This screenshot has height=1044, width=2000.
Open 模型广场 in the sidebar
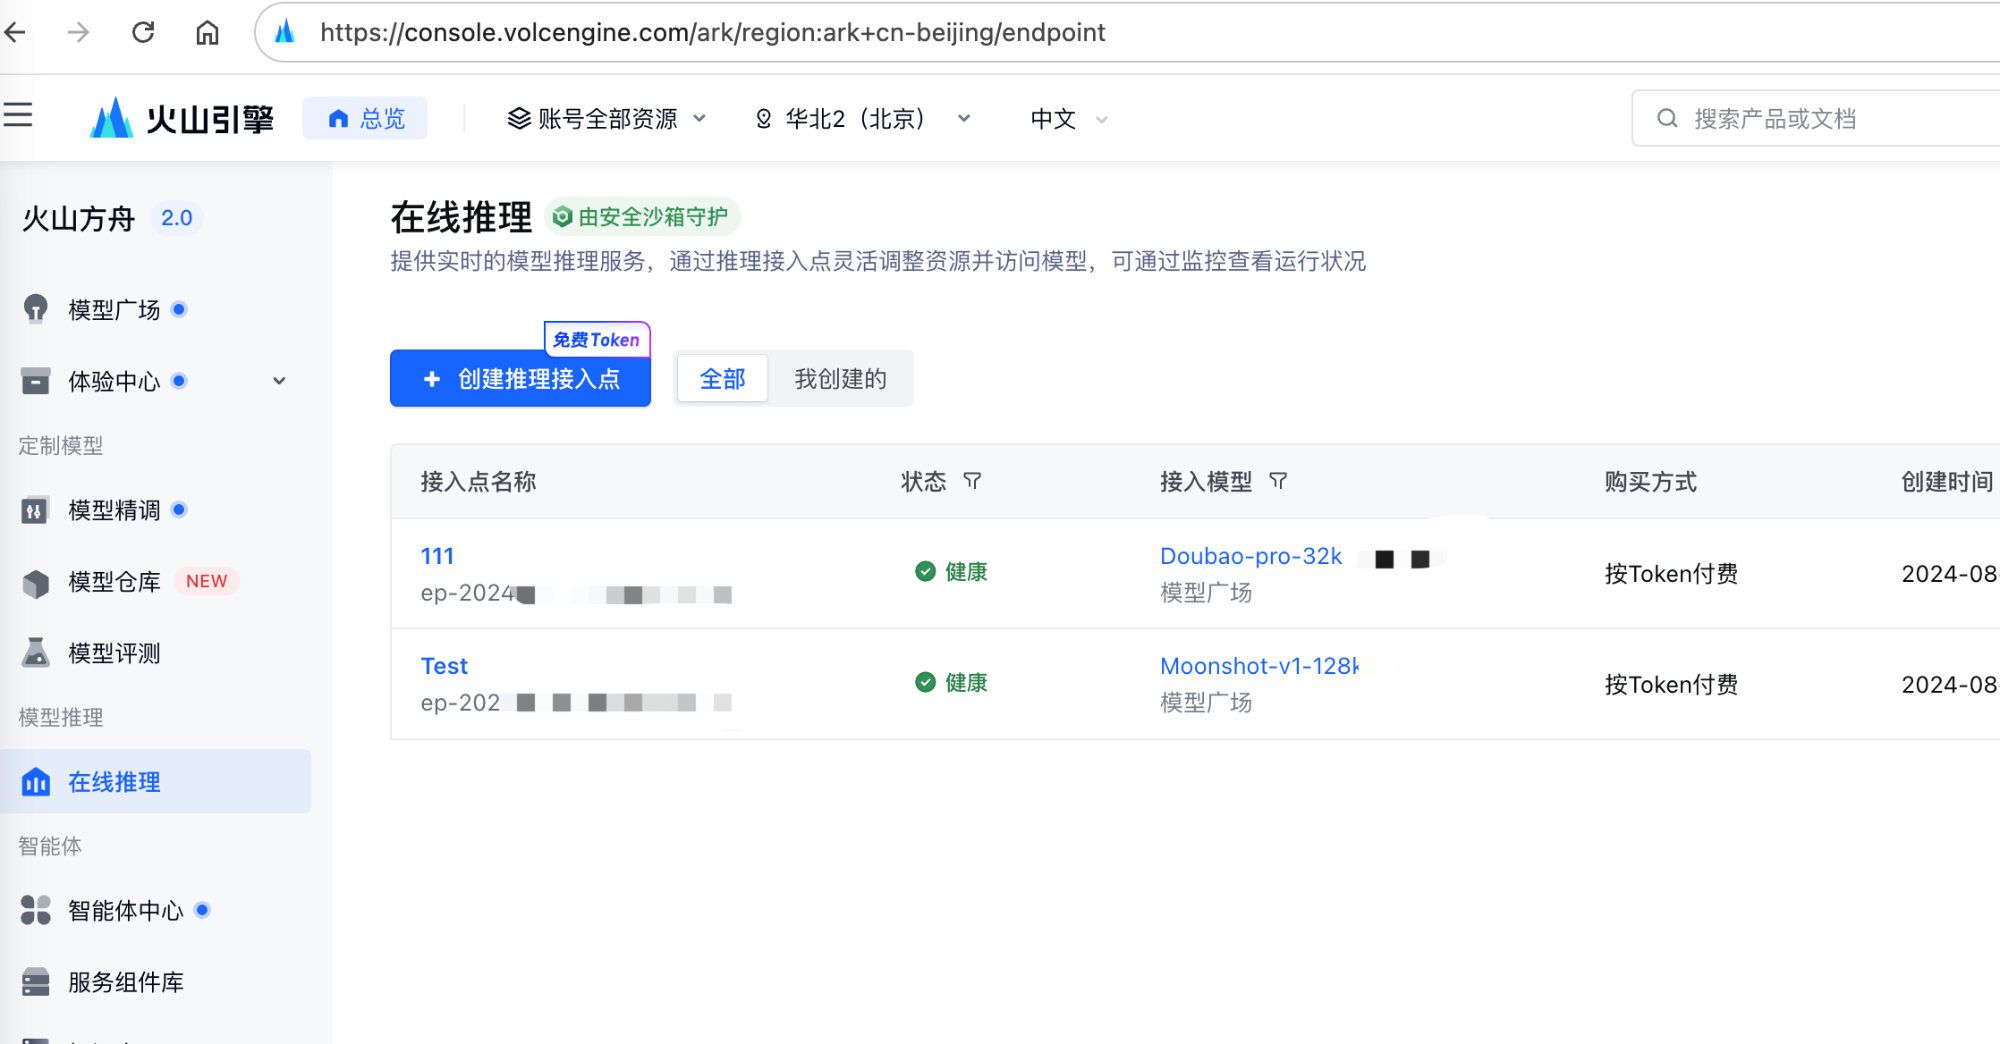tap(114, 310)
